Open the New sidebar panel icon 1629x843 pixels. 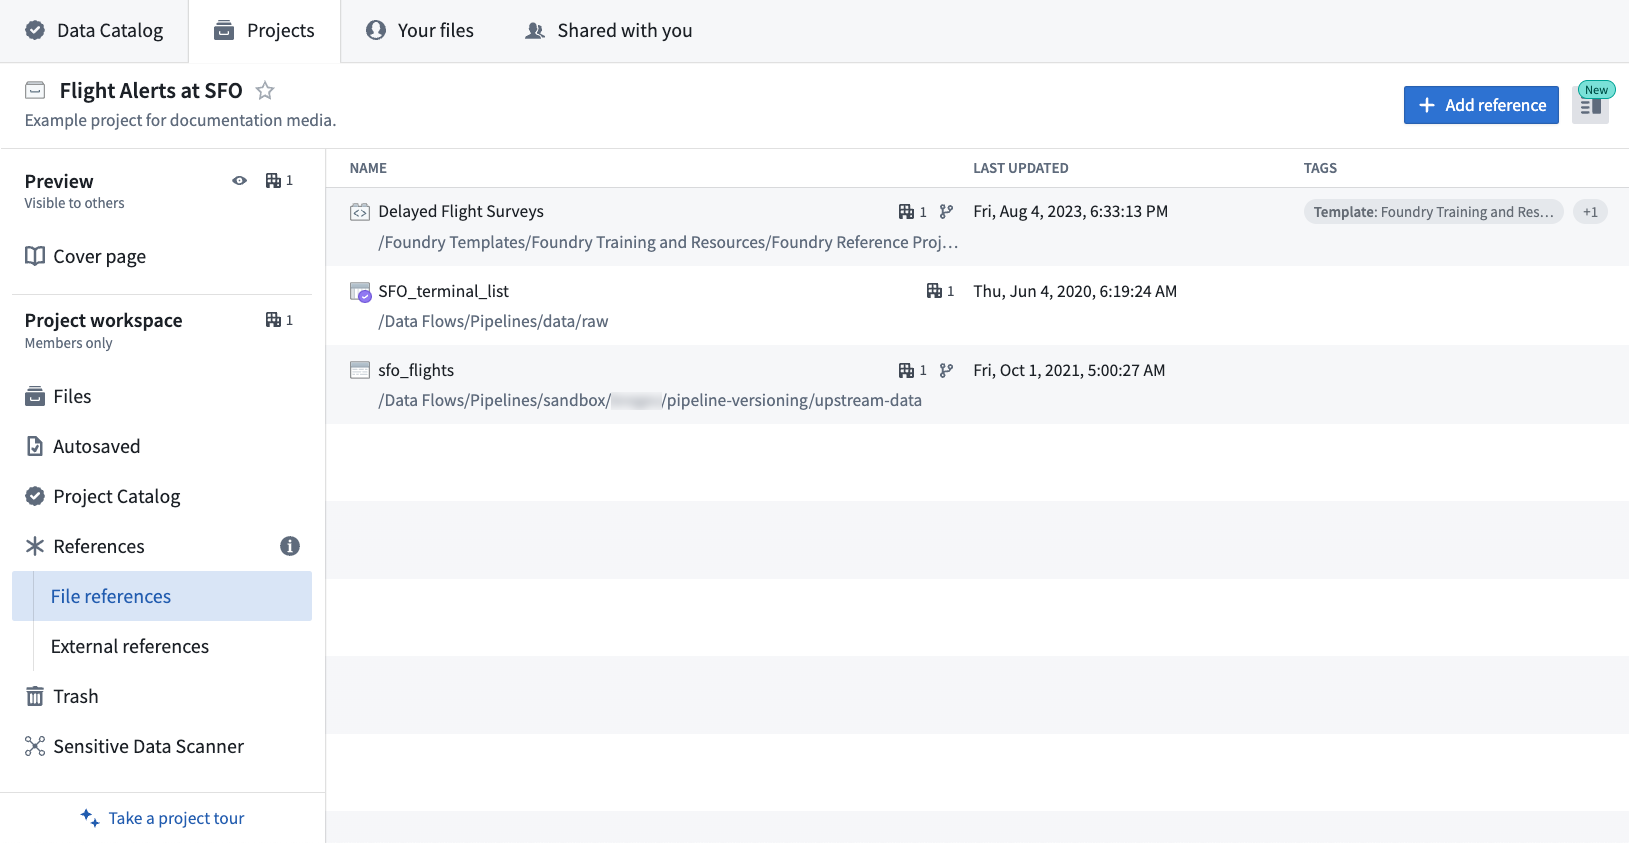[x=1590, y=106]
